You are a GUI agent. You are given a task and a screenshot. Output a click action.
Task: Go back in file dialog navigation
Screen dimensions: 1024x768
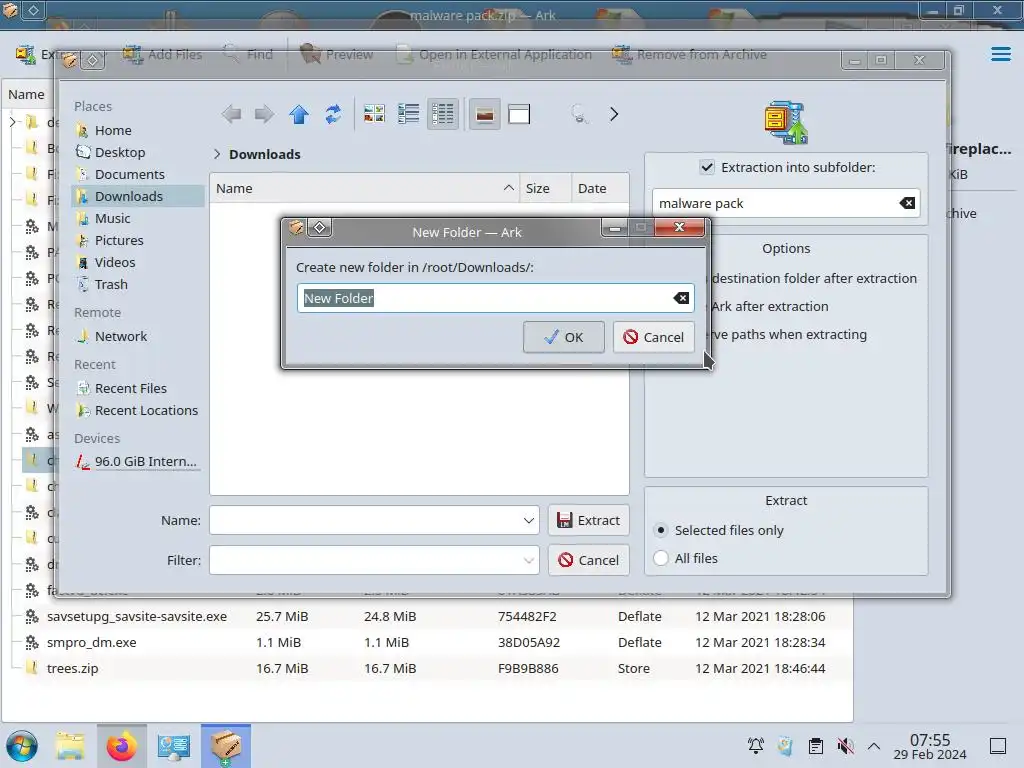point(231,114)
